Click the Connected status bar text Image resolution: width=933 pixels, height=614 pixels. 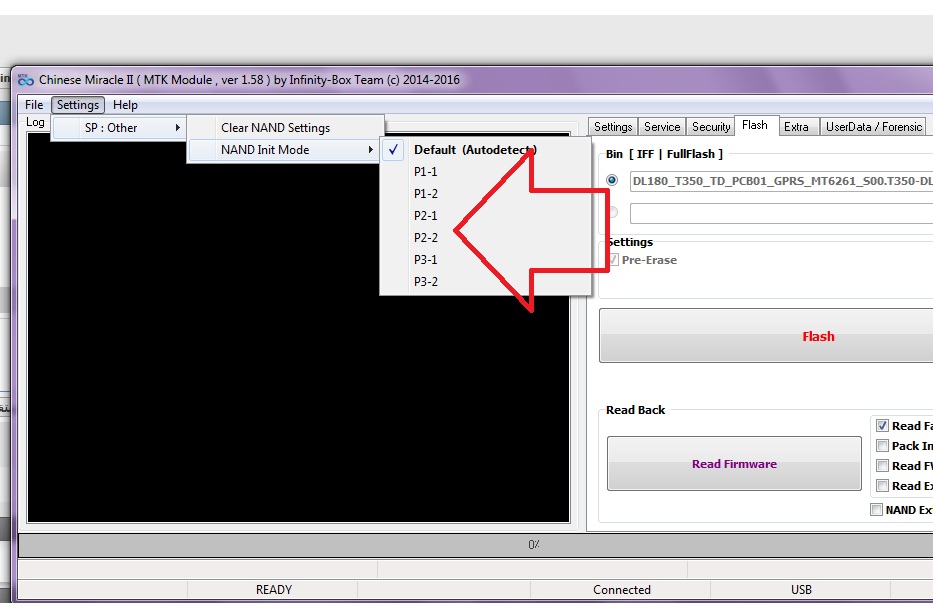622,590
